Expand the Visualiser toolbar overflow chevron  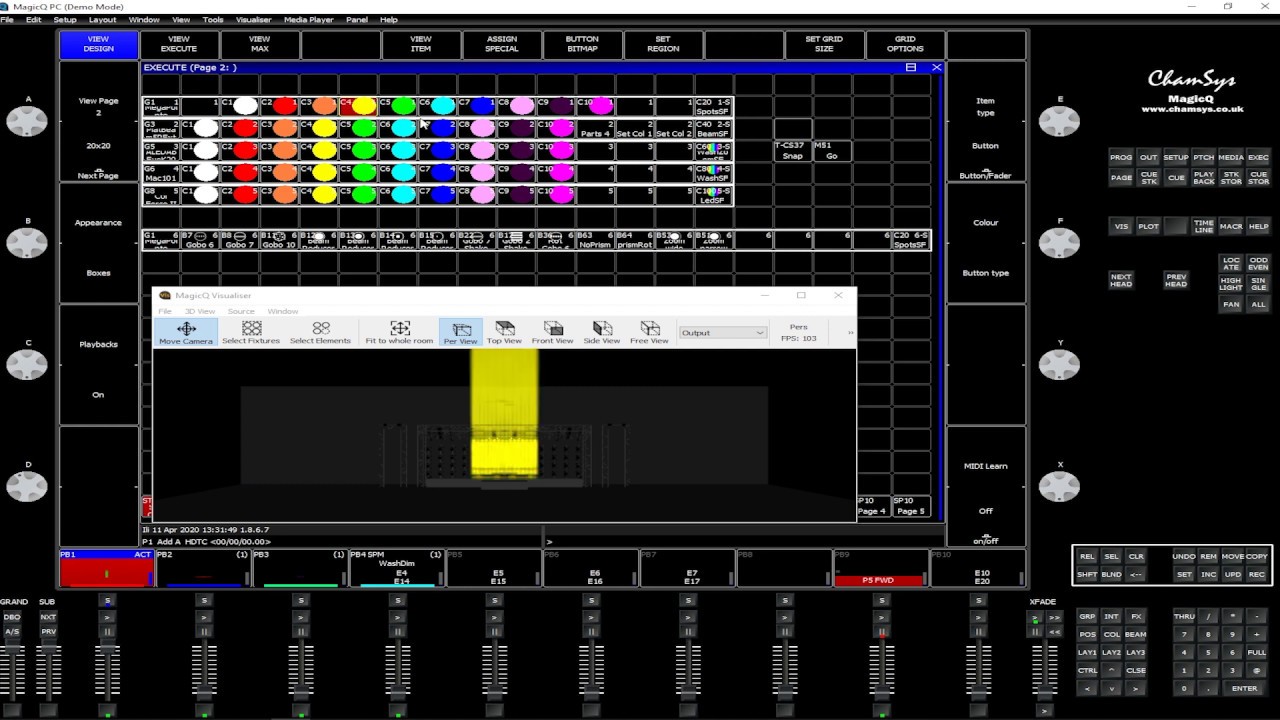click(x=851, y=333)
